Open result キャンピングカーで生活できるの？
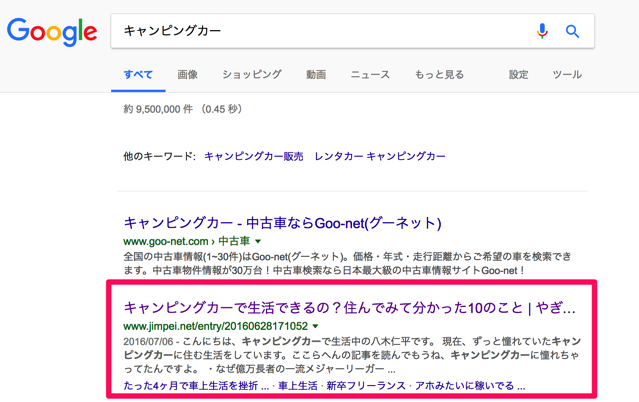 pyautogui.click(x=349, y=308)
